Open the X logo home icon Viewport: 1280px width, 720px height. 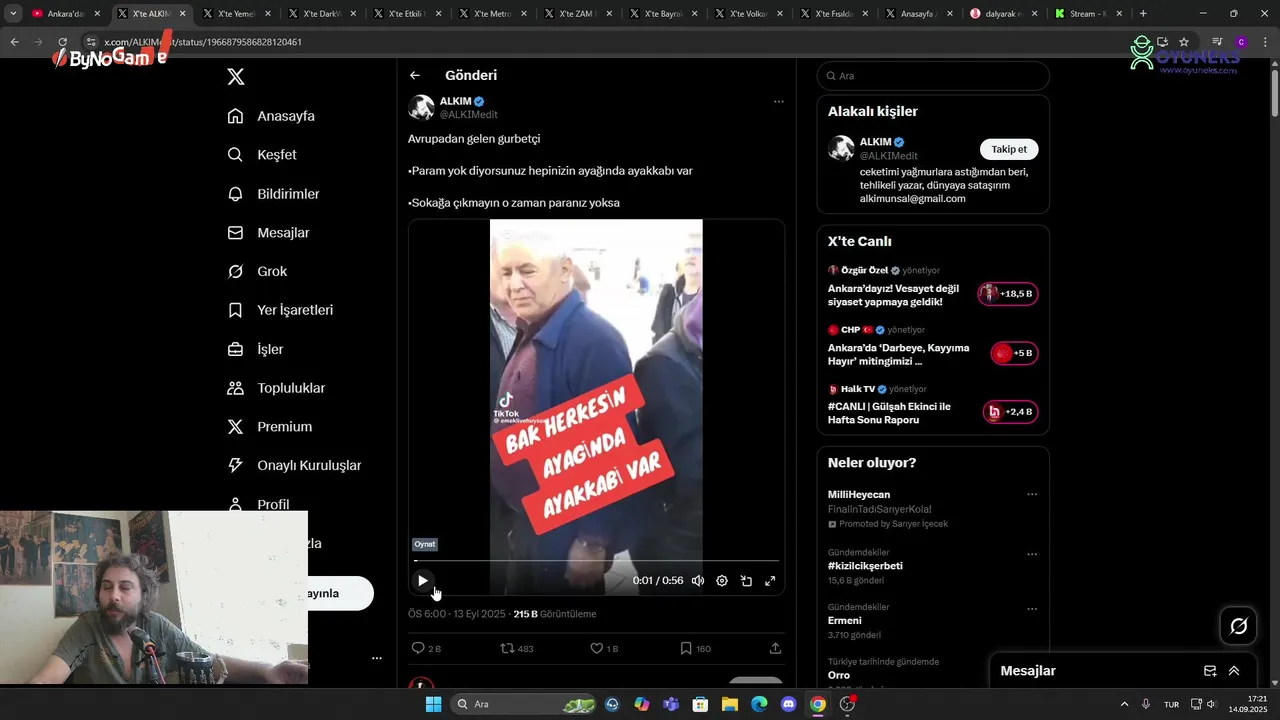click(x=236, y=77)
